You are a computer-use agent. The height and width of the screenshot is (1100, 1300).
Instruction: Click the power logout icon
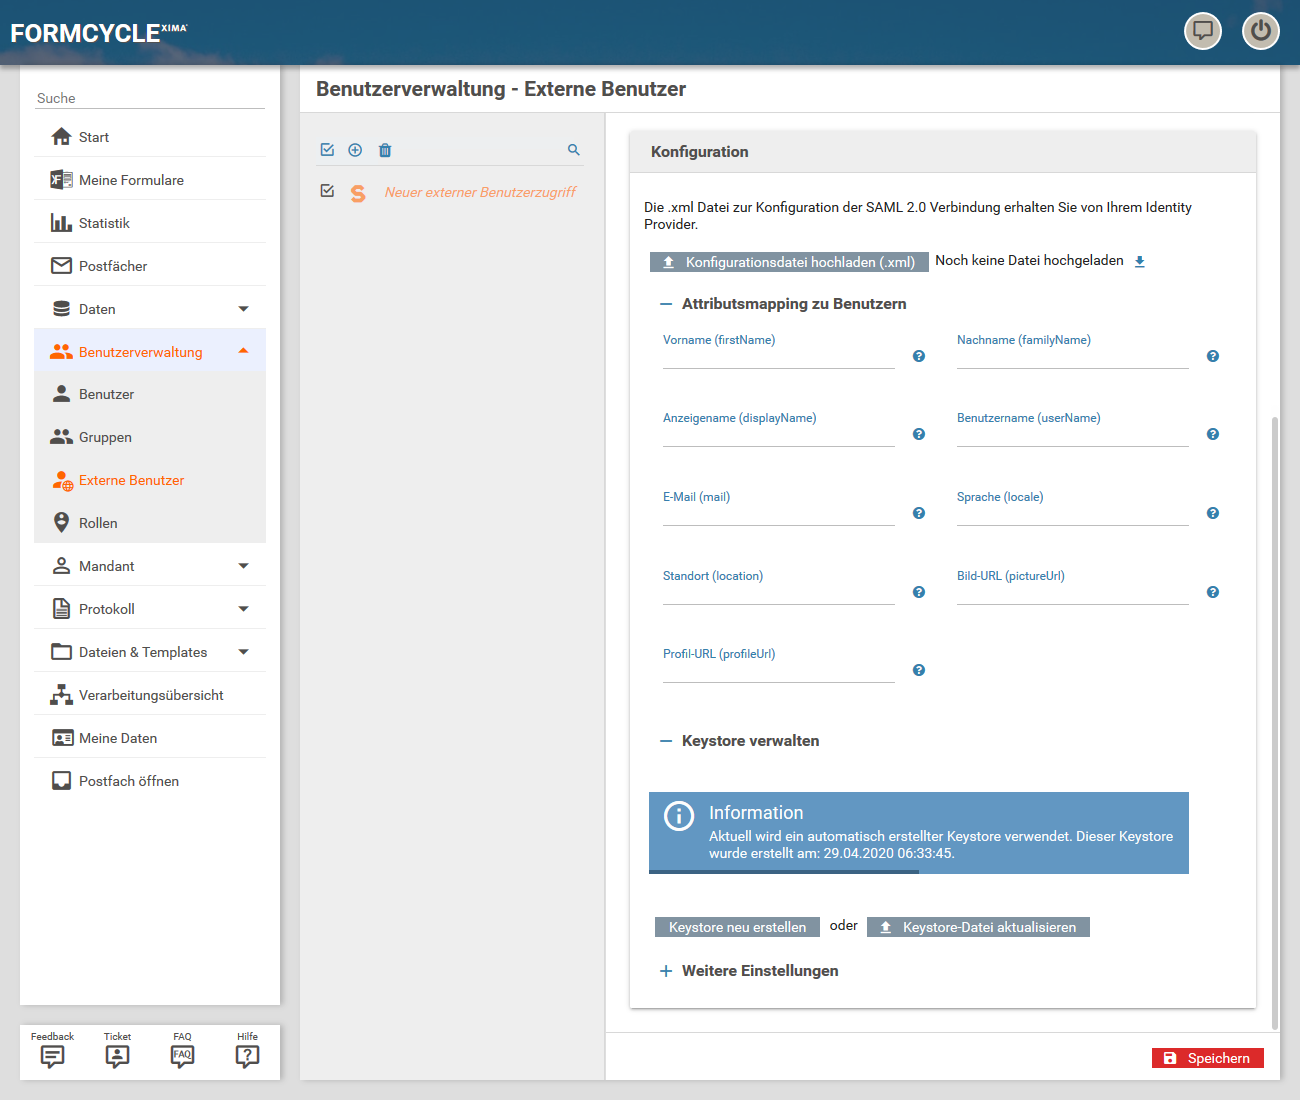point(1260,31)
